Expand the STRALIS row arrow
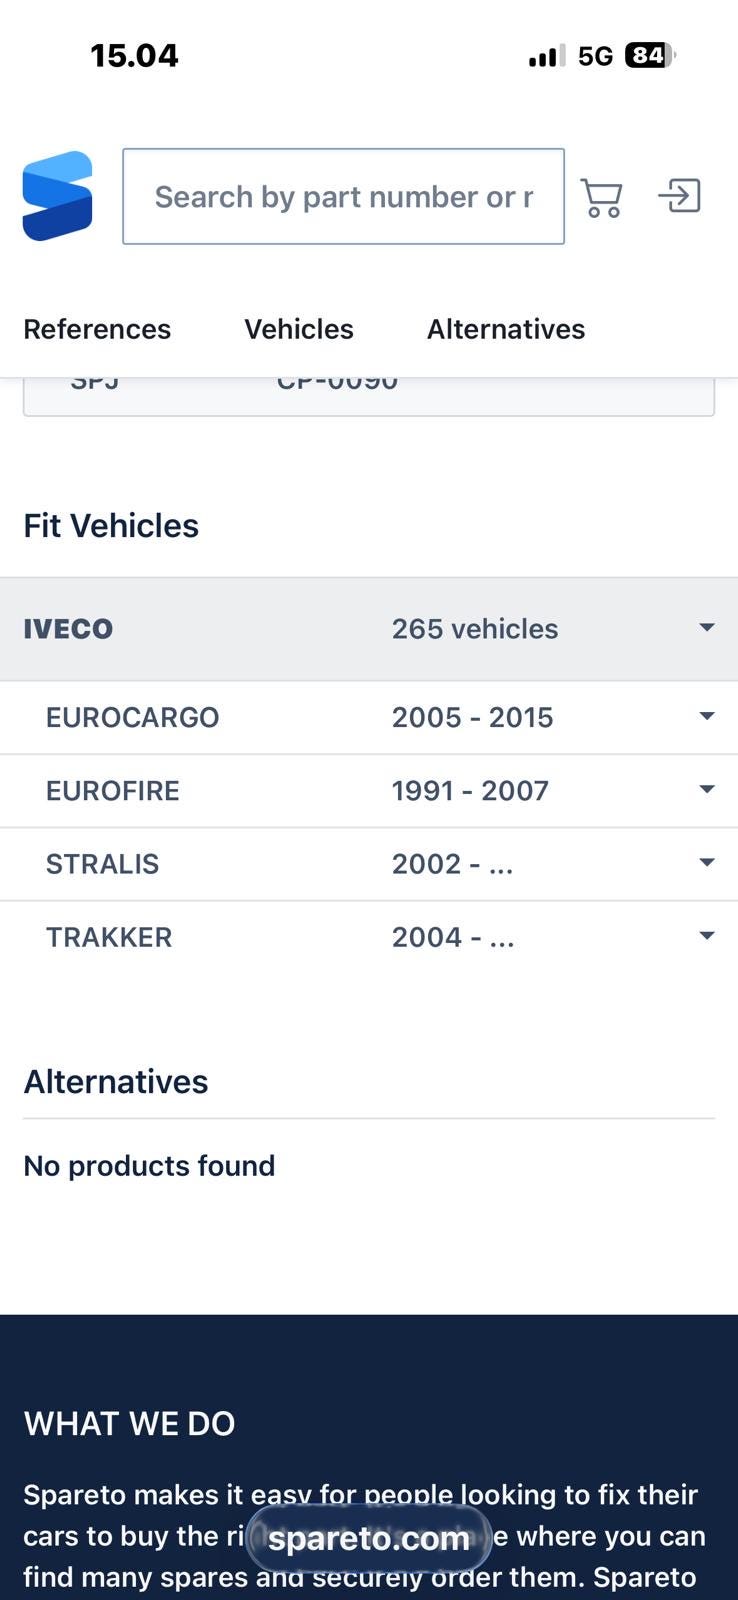 pyautogui.click(x=707, y=863)
